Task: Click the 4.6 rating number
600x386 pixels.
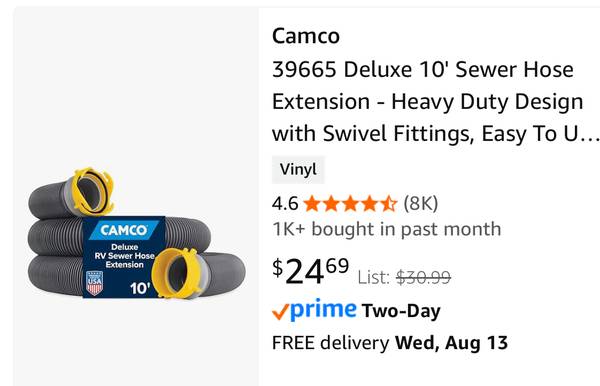Action: tap(285, 203)
